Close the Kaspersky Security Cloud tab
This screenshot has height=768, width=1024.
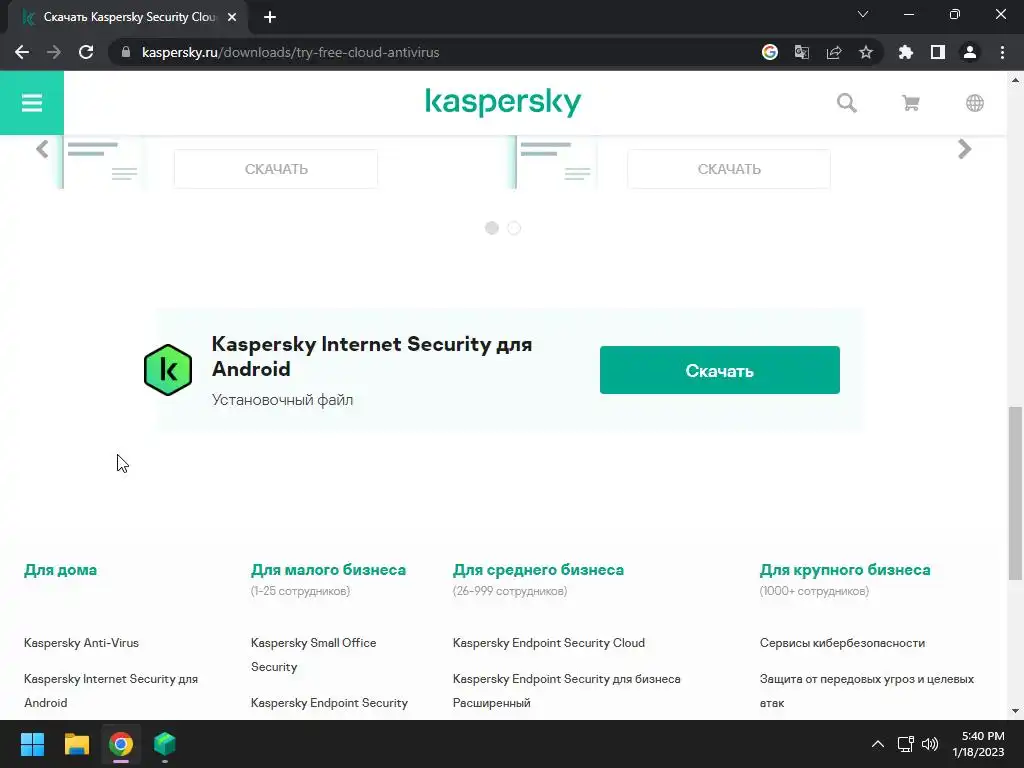[x=232, y=17]
